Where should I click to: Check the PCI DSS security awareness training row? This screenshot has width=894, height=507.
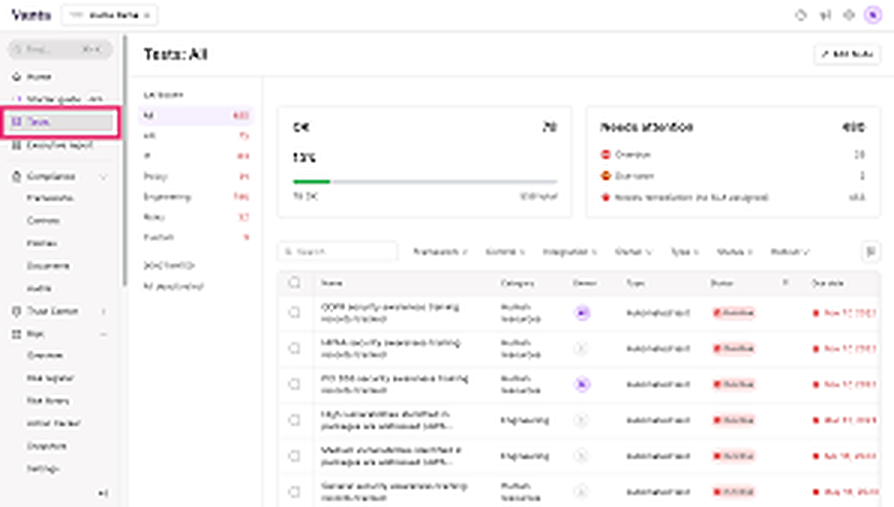(x=294, y=384)
